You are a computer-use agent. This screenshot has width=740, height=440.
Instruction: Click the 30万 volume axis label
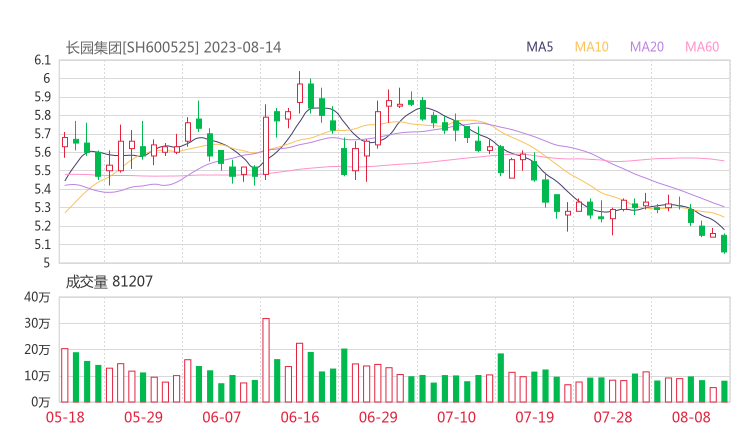(x=37, y=323)
